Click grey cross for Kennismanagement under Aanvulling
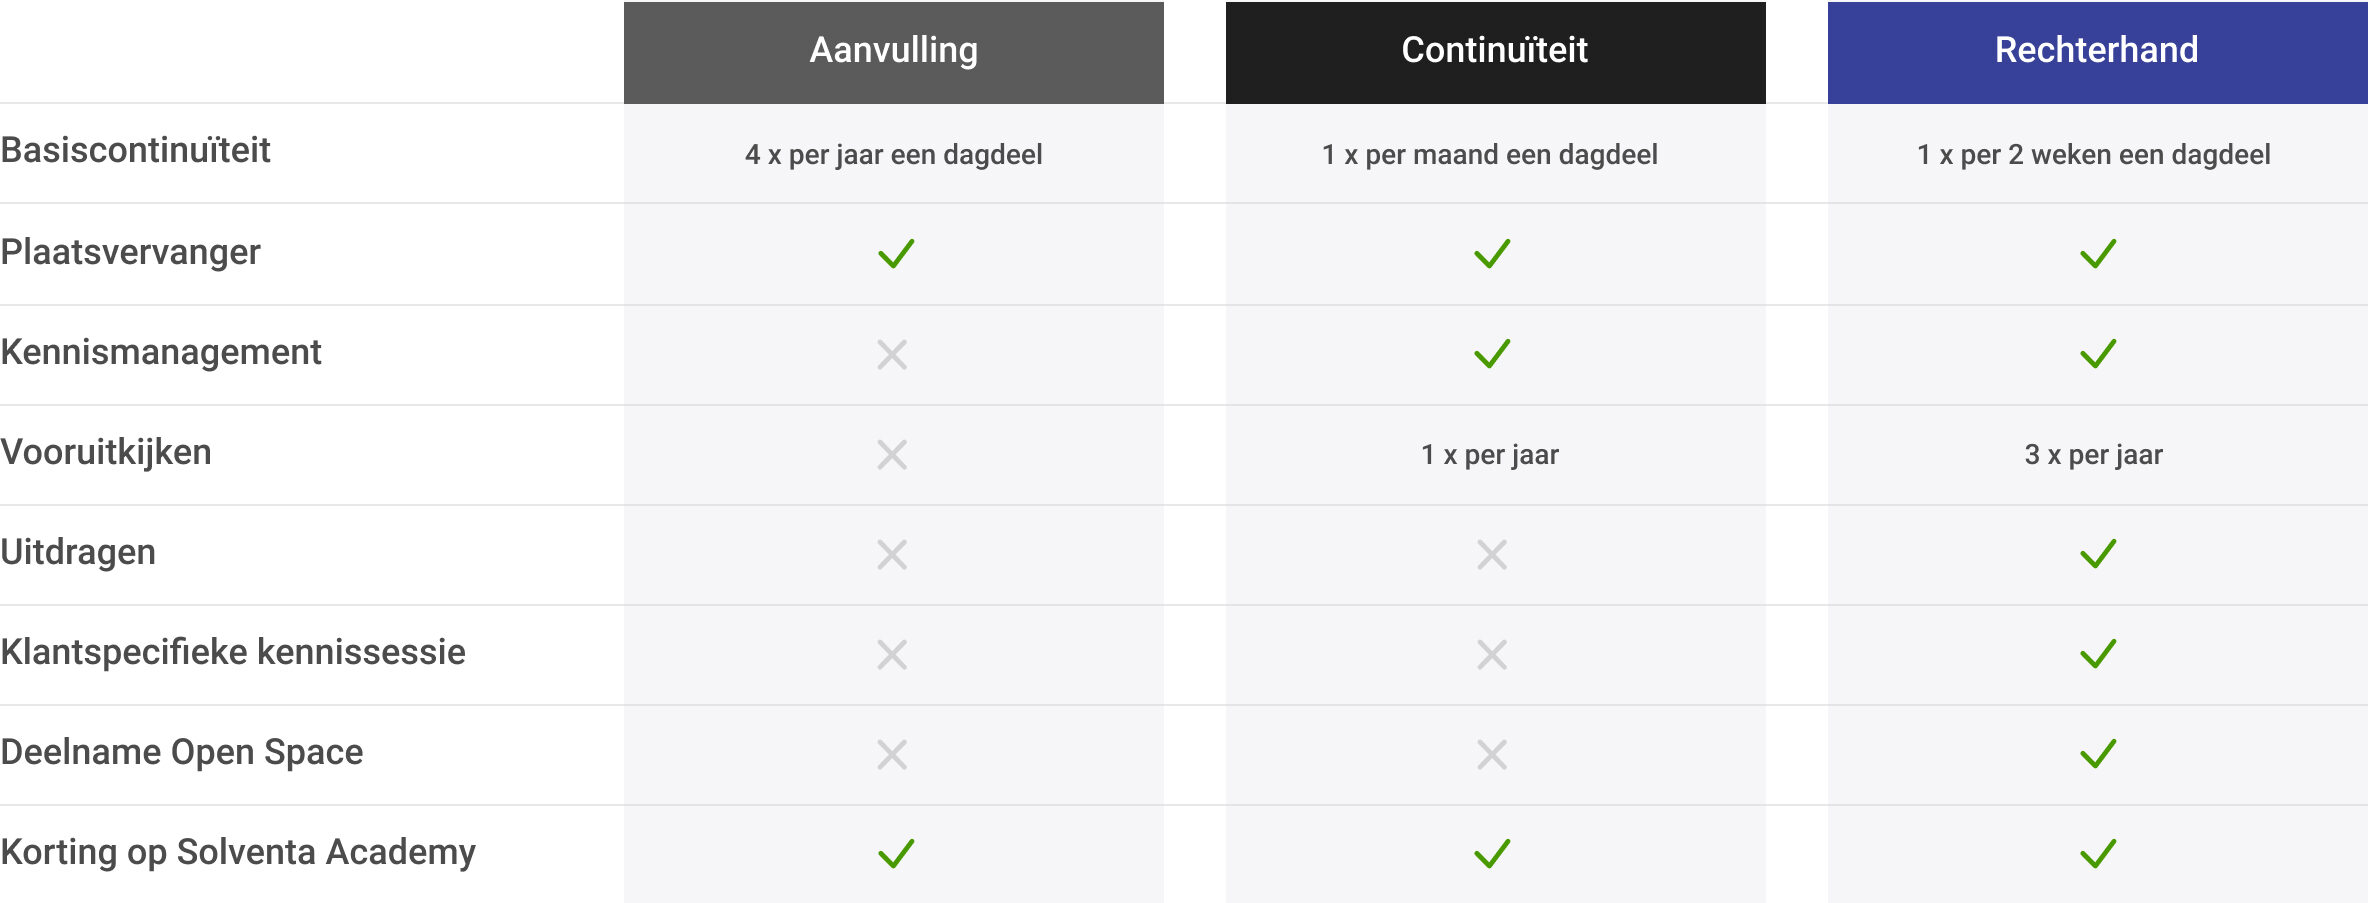The image size is (2368, 903). coord(892,354)
